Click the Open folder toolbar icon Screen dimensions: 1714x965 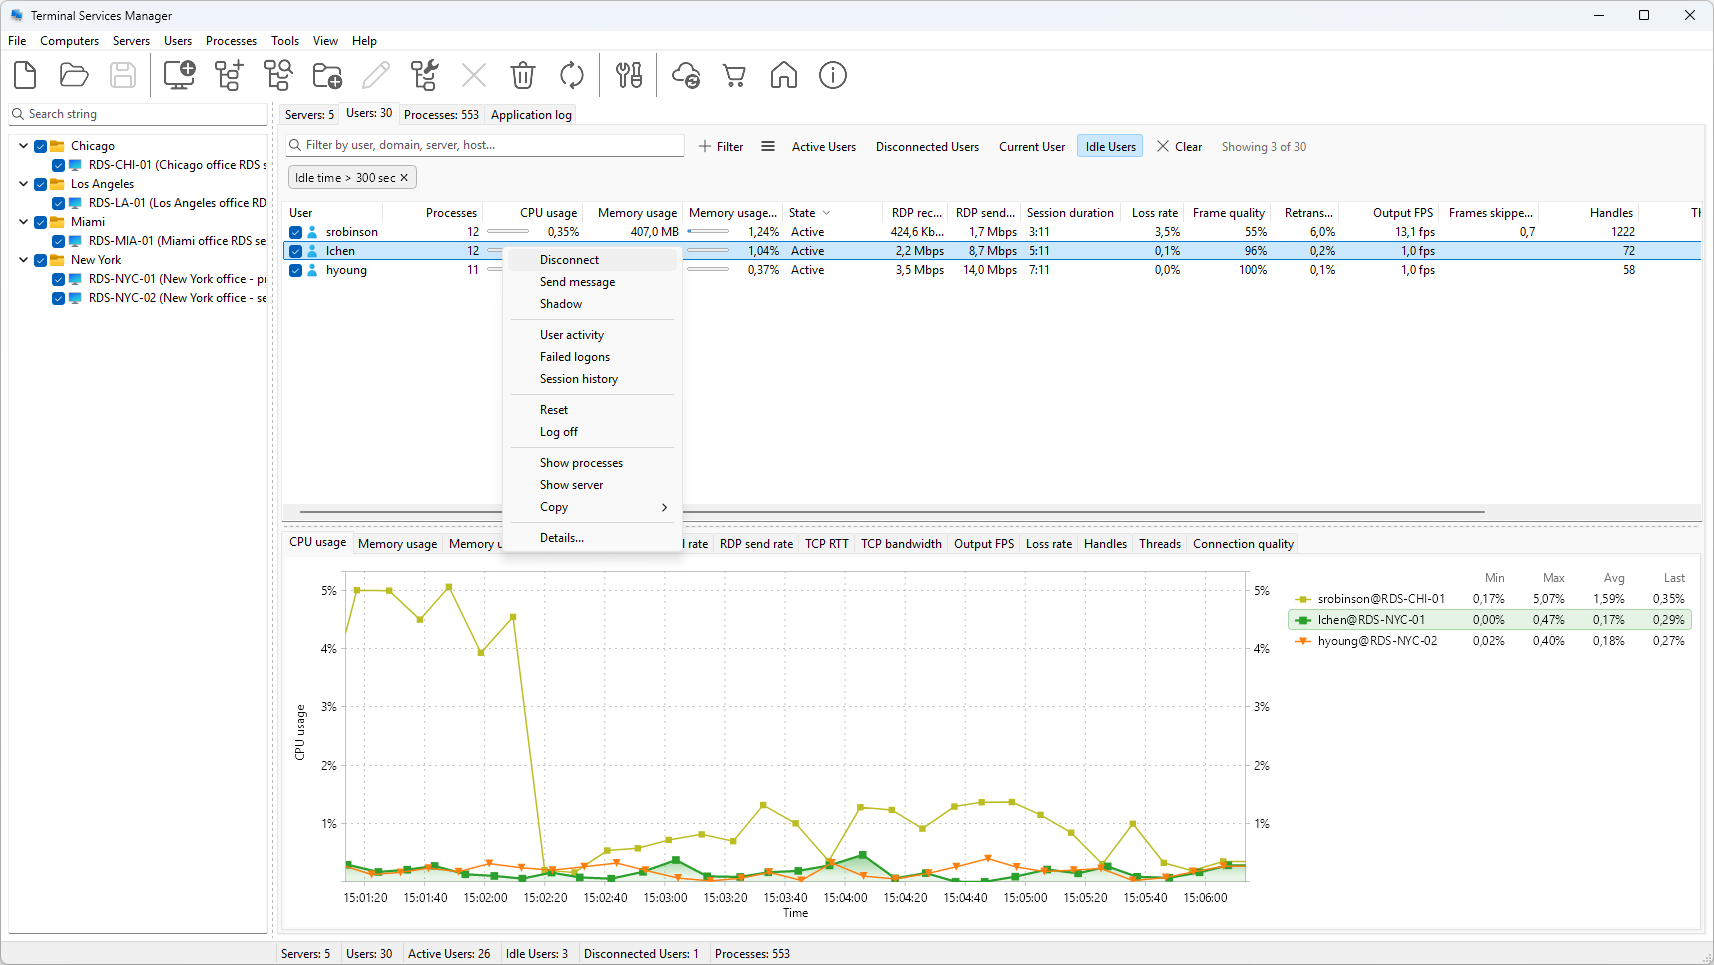coord(74,75)
